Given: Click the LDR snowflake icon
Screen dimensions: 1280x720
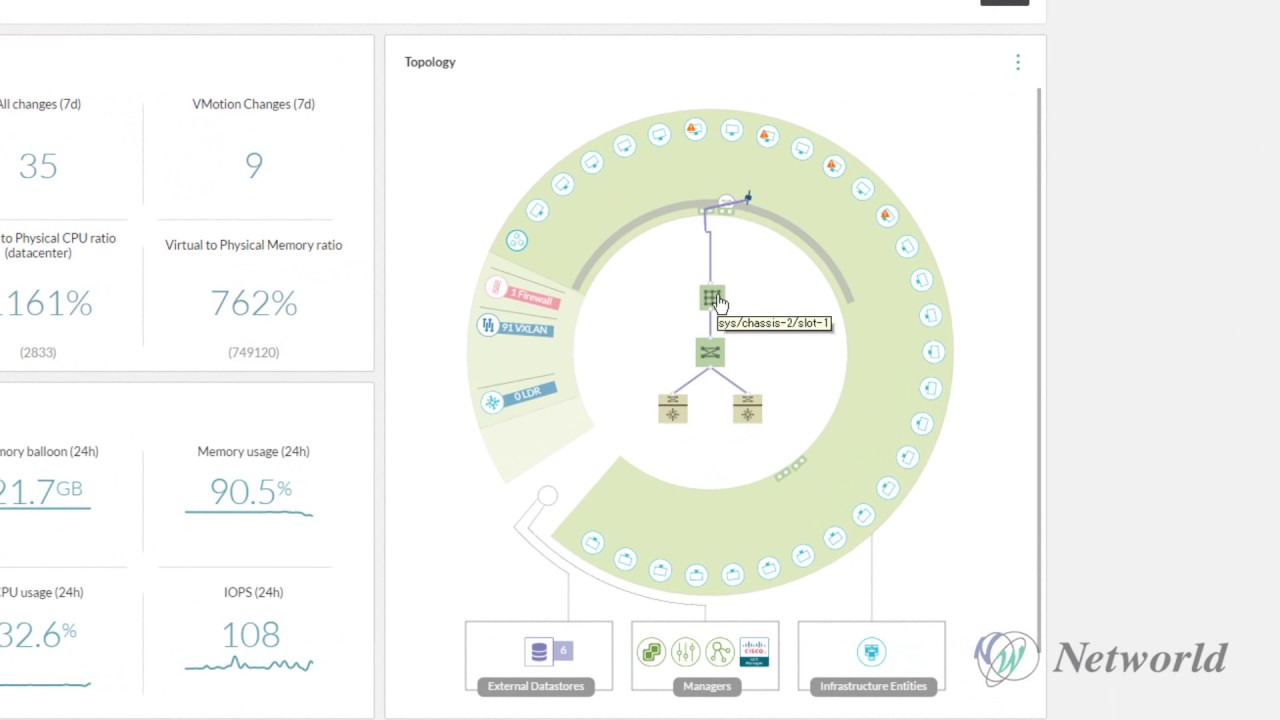Looking at the screenshot, I should point(492,402).
